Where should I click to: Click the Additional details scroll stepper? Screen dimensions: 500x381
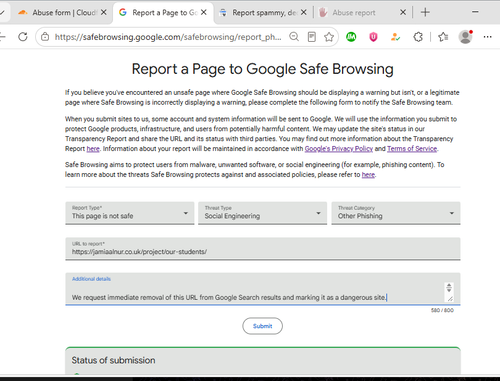tap(449, 287)
